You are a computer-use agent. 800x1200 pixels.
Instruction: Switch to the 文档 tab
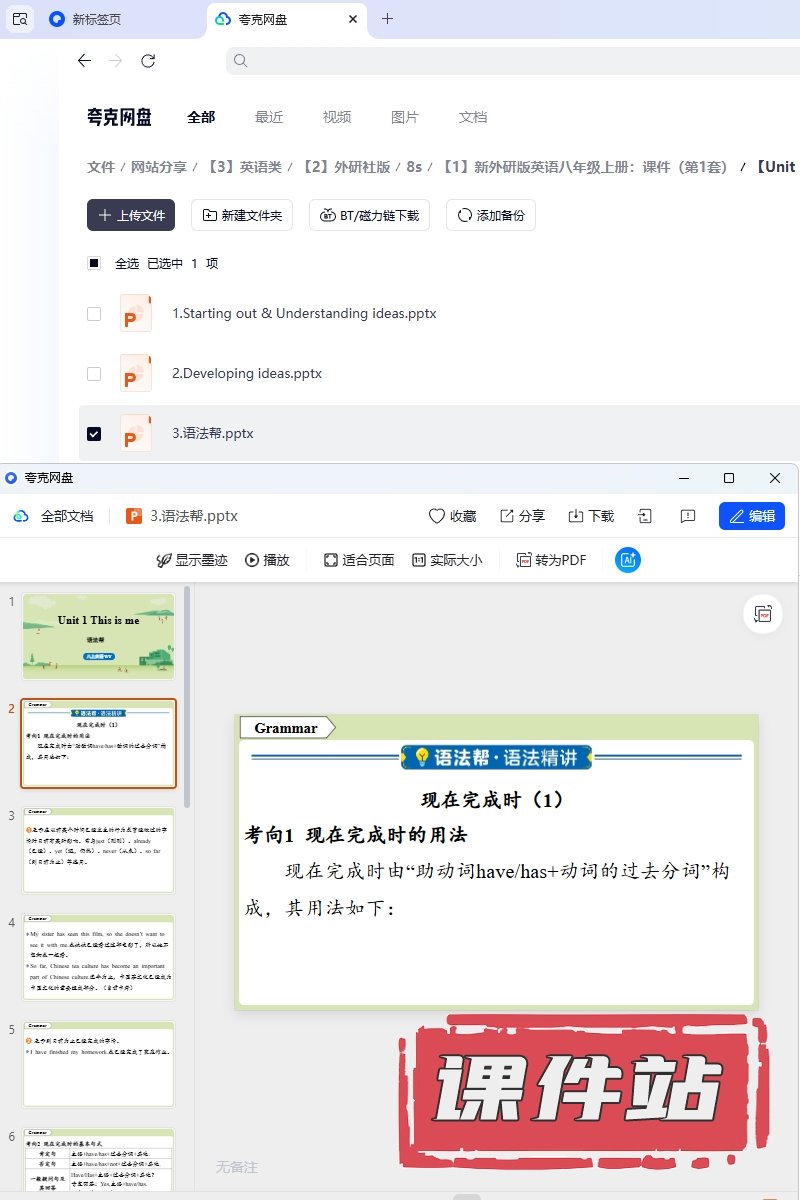point(473,117)
